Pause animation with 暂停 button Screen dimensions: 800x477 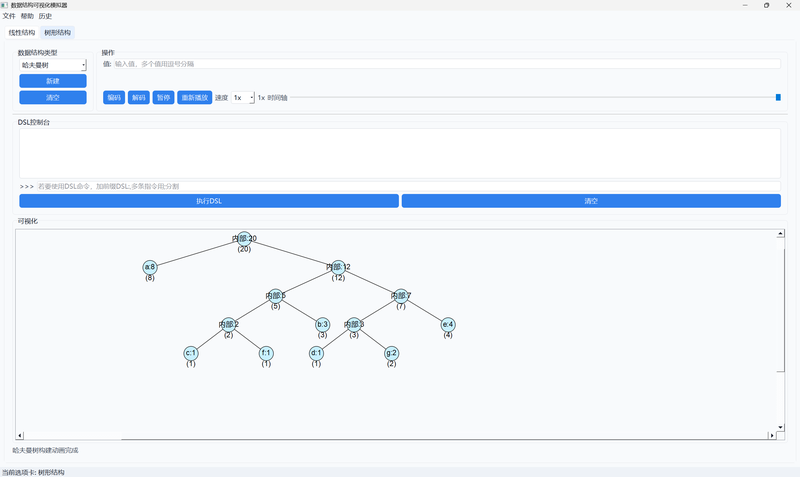(x=163, y=97)
